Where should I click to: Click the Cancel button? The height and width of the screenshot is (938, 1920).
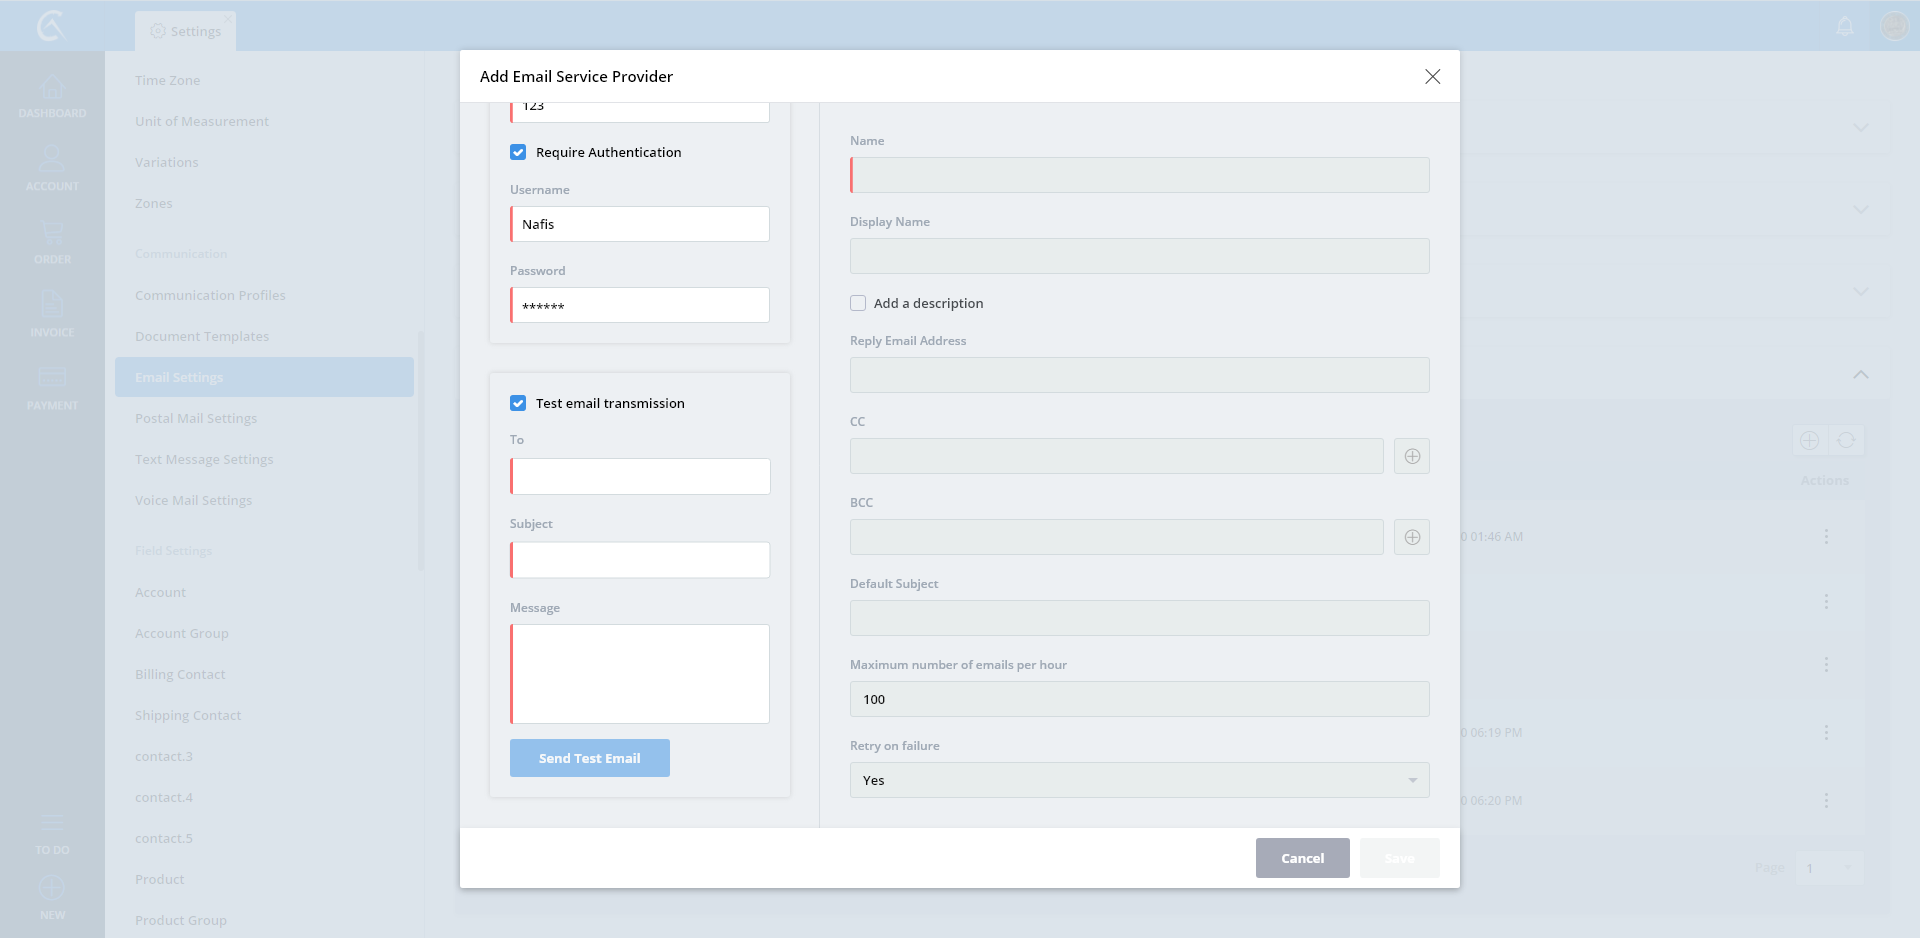tap(1302, 858)
